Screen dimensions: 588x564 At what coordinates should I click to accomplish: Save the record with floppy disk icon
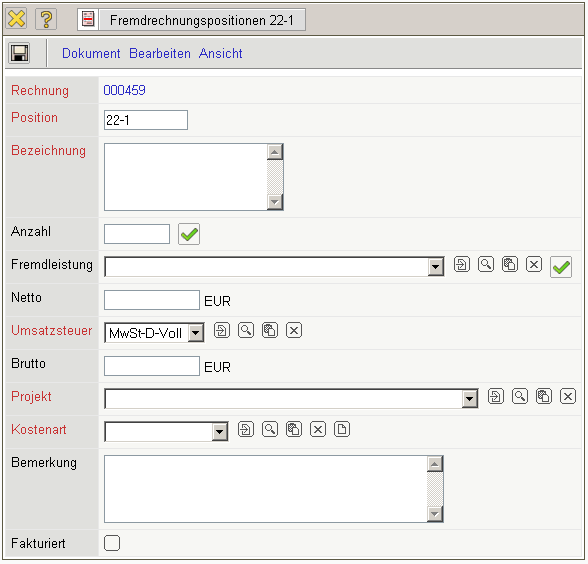(19, 53)
